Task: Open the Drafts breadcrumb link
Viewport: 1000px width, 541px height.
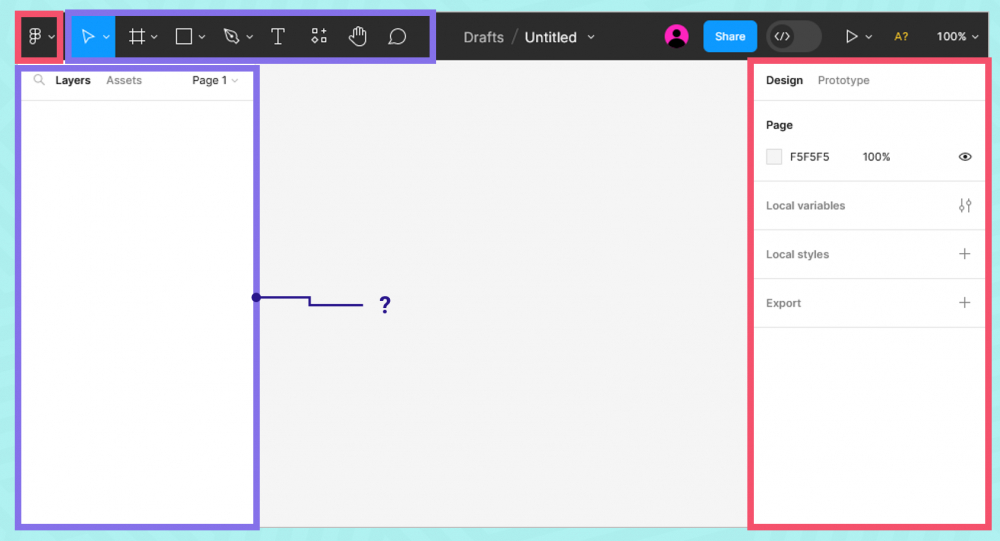Action: pos(483,37)
